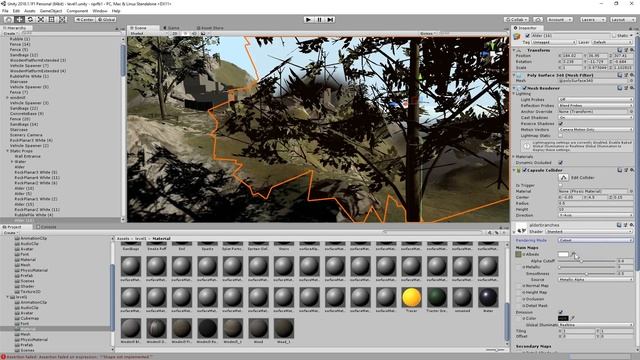Screen dimensions: 640x360
Task: Open the GameObject menu
Action: pyautogui.click(x=51, y=11)
